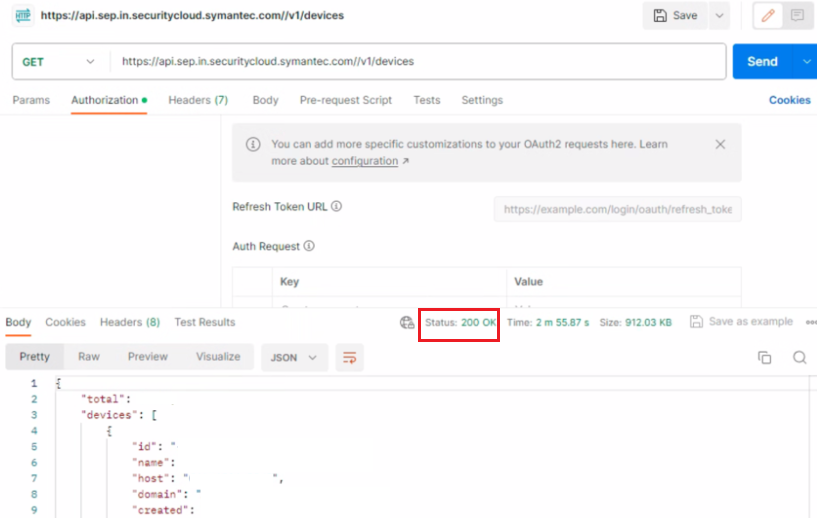Viewport: 817px width, 522px height.
Task: Dismiss the OAuth2 info banner
Action: pyautogui.click(x=720, y=144)
